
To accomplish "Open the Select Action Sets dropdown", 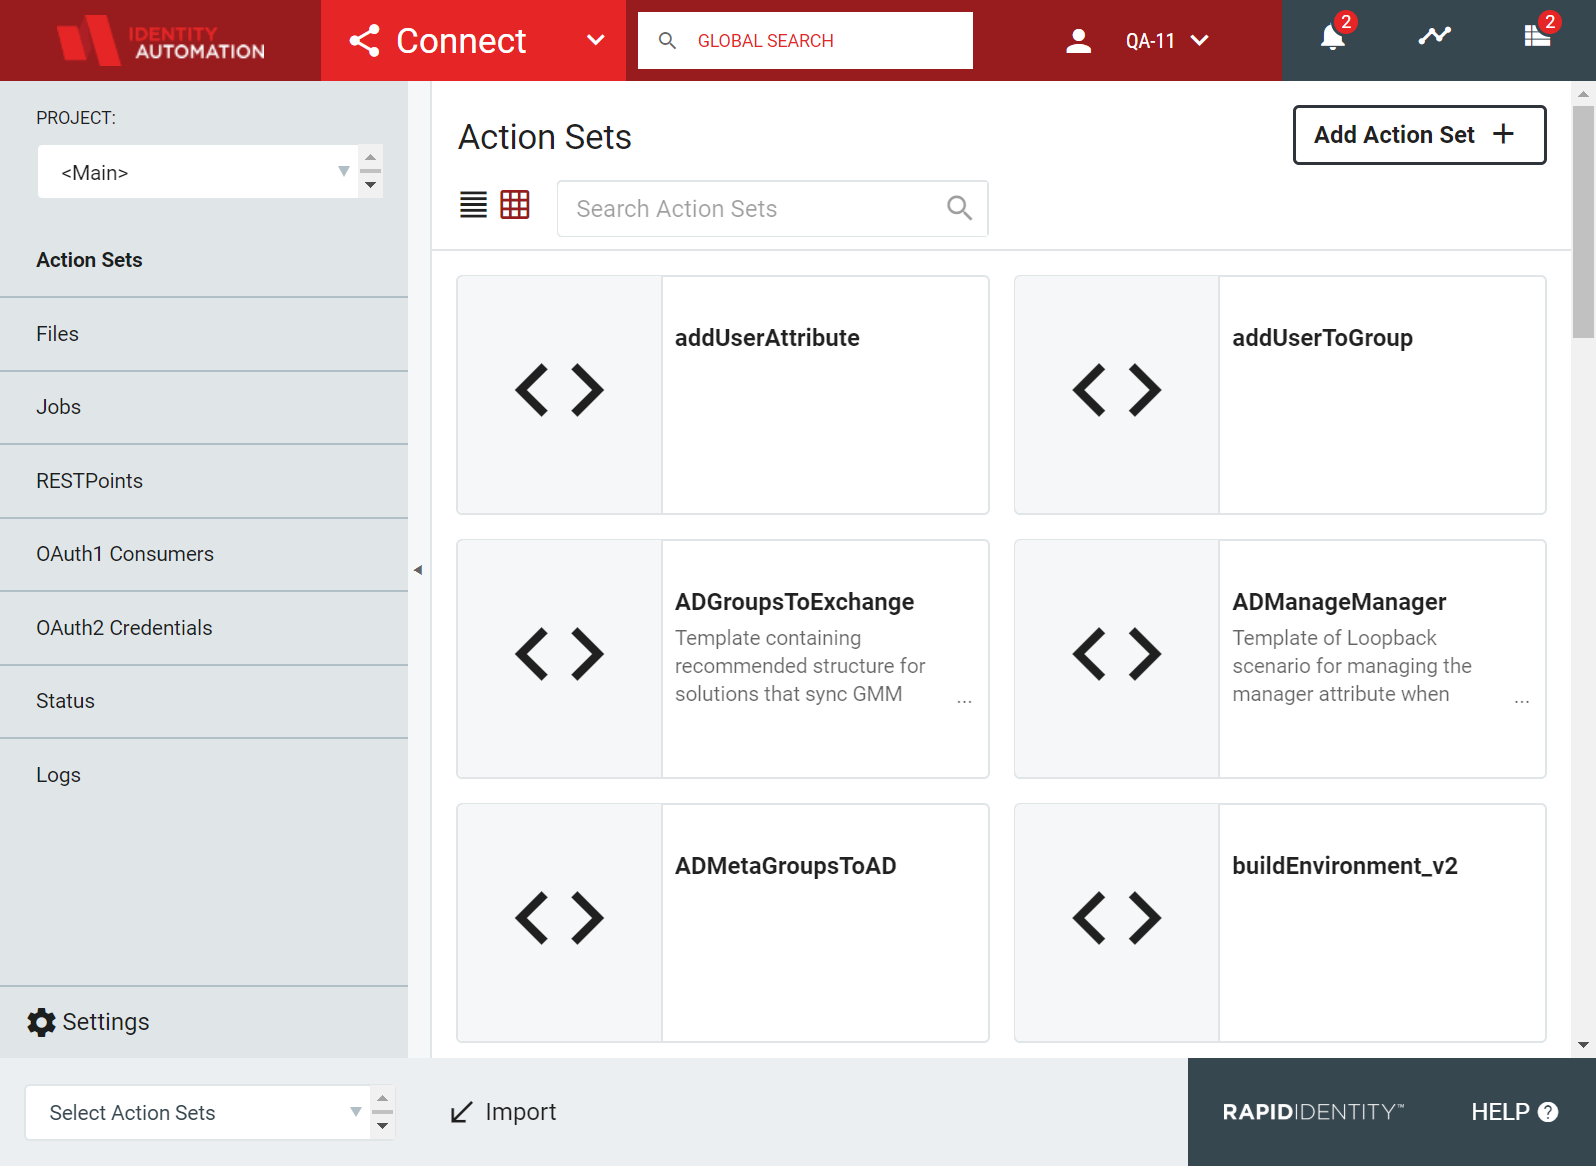I will (x=197, y=1113).
